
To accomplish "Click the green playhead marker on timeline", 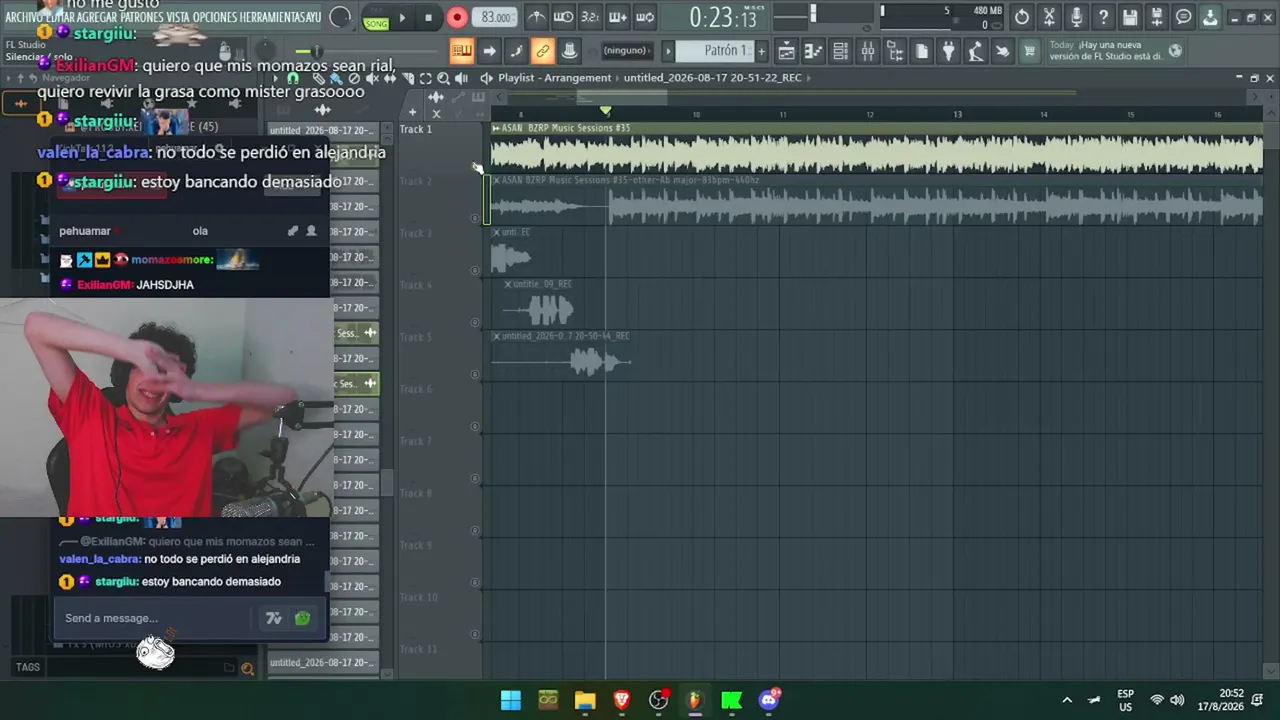I will tap(605, 111).
